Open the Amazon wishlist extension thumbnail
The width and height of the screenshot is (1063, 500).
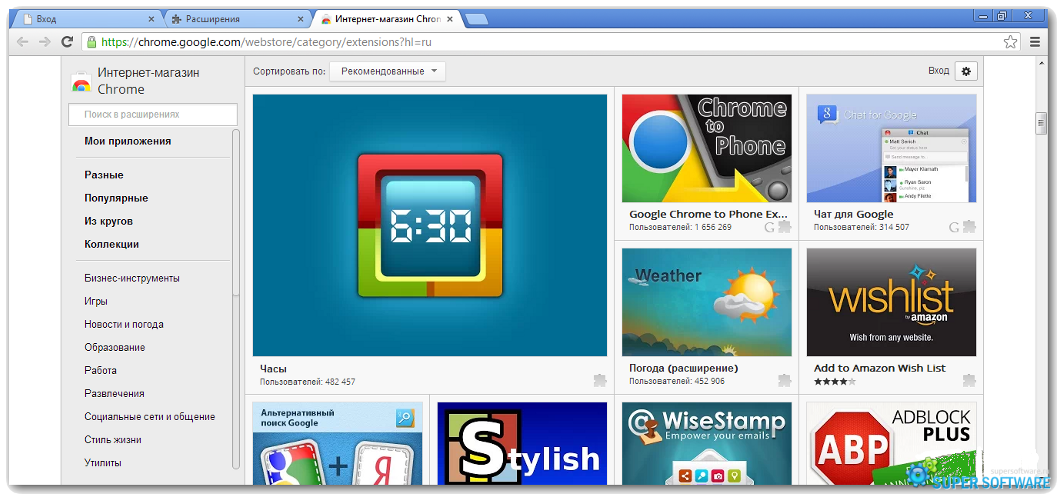(x=891, y=301)
